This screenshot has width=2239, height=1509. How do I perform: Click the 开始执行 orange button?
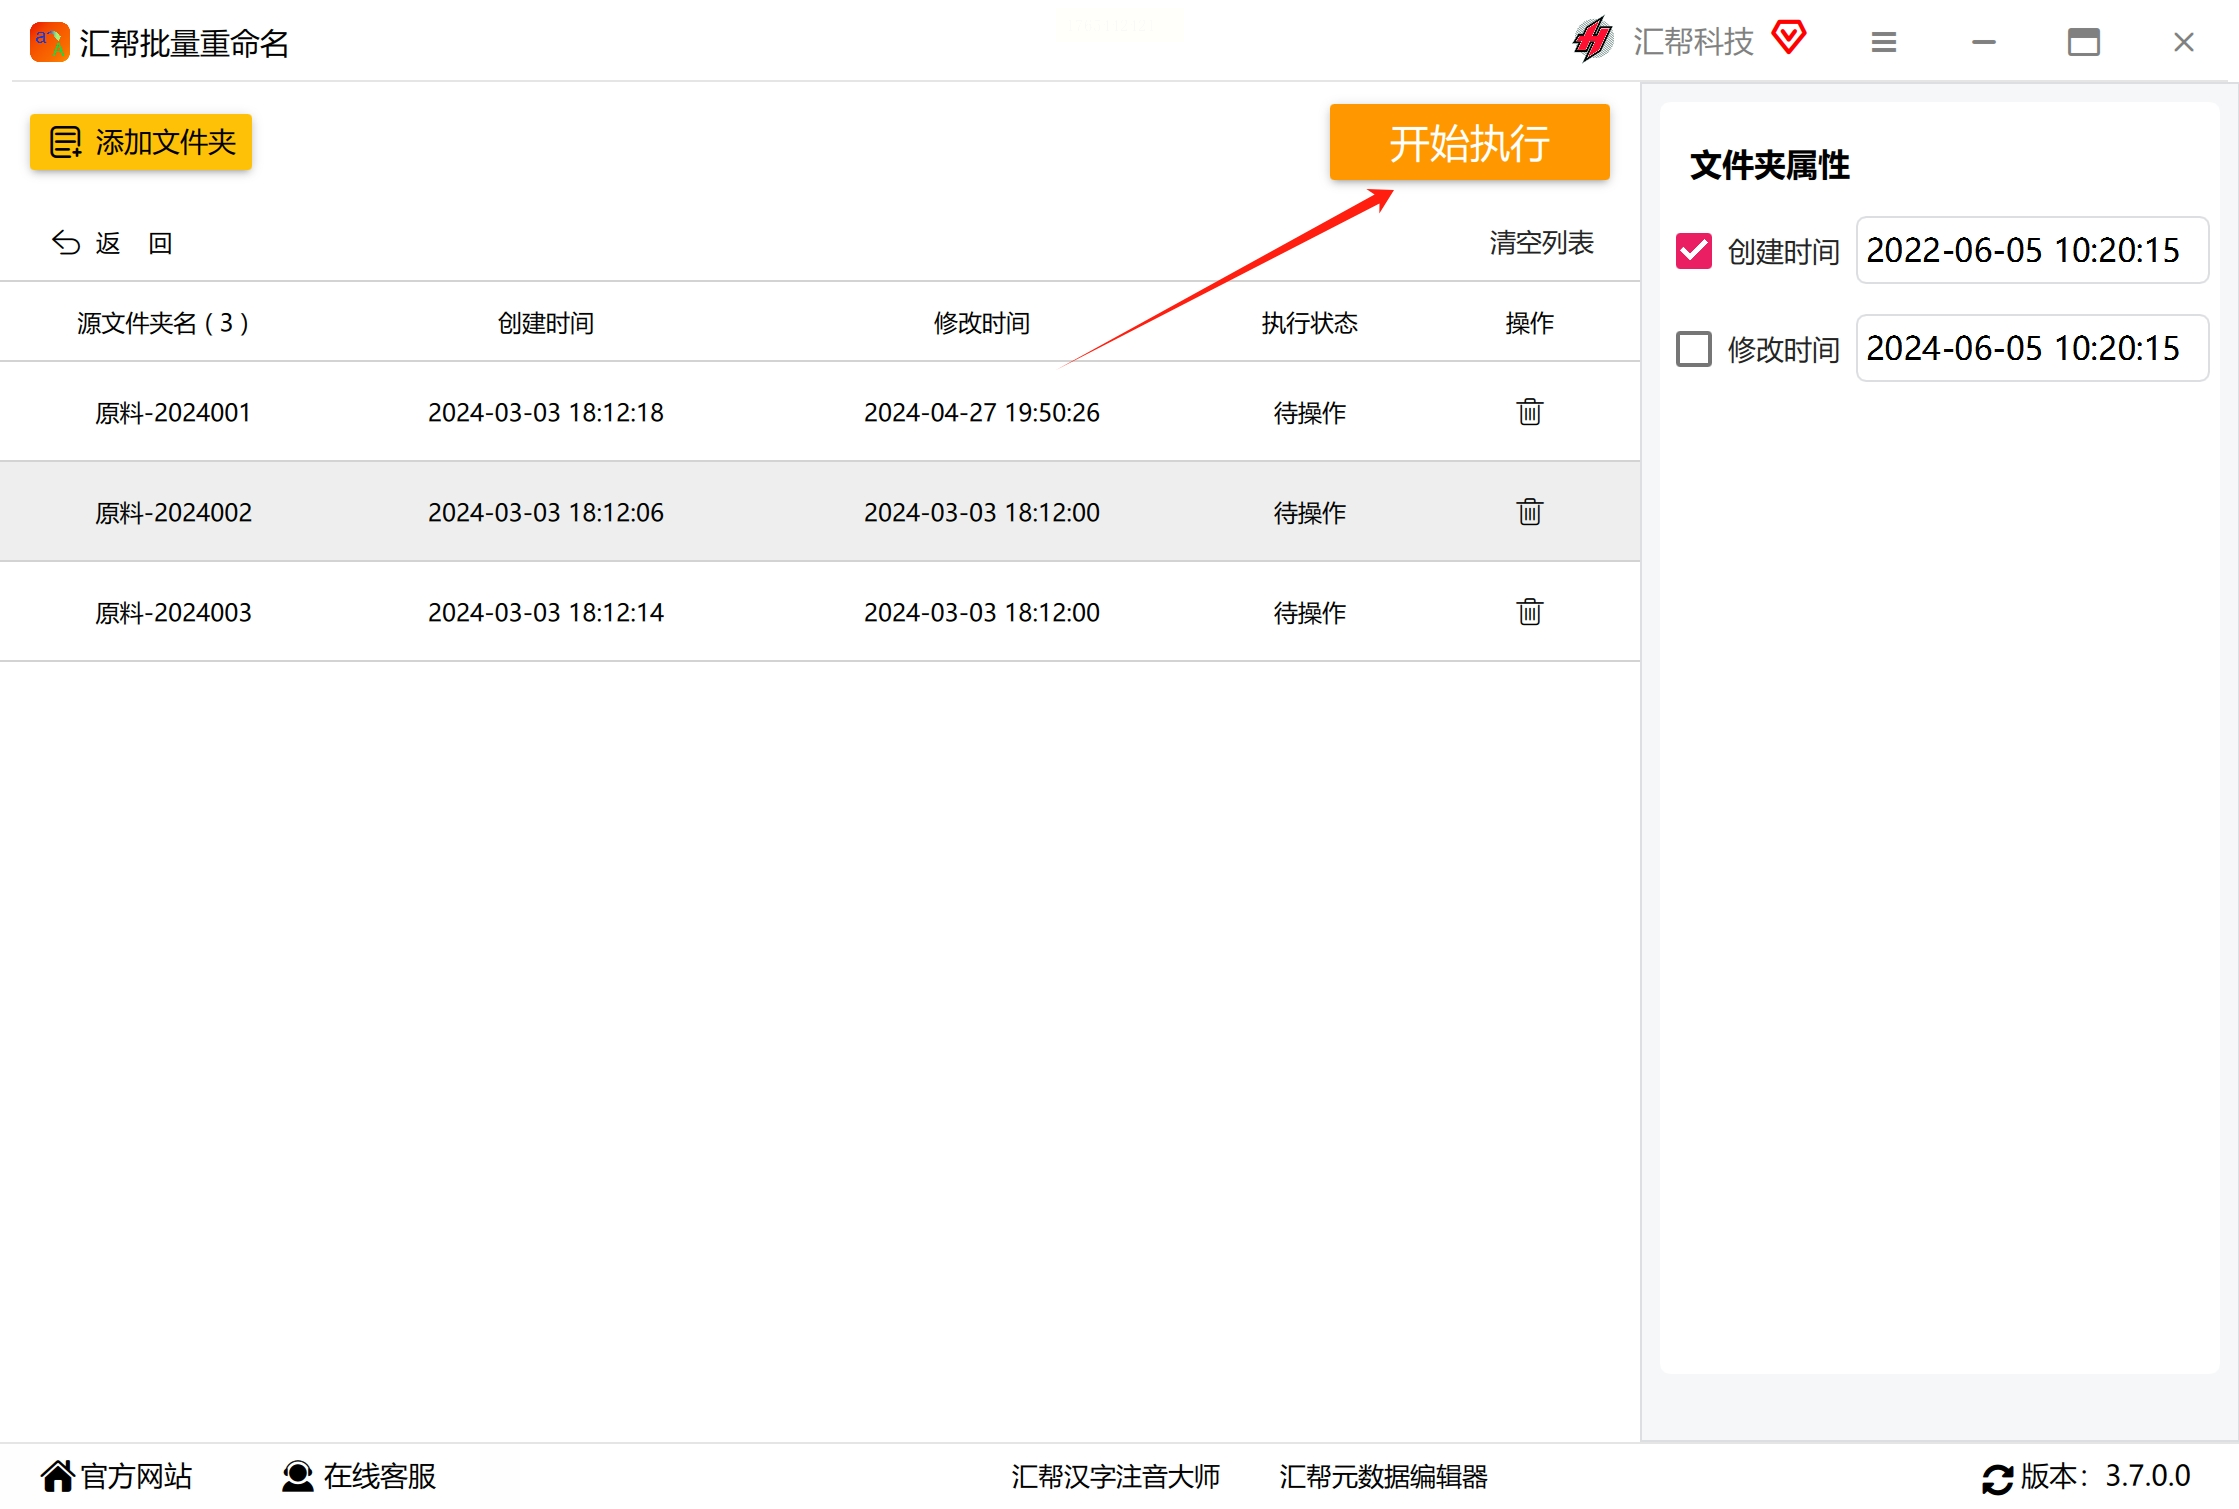pyautogui.click(x=1468, y=143)
